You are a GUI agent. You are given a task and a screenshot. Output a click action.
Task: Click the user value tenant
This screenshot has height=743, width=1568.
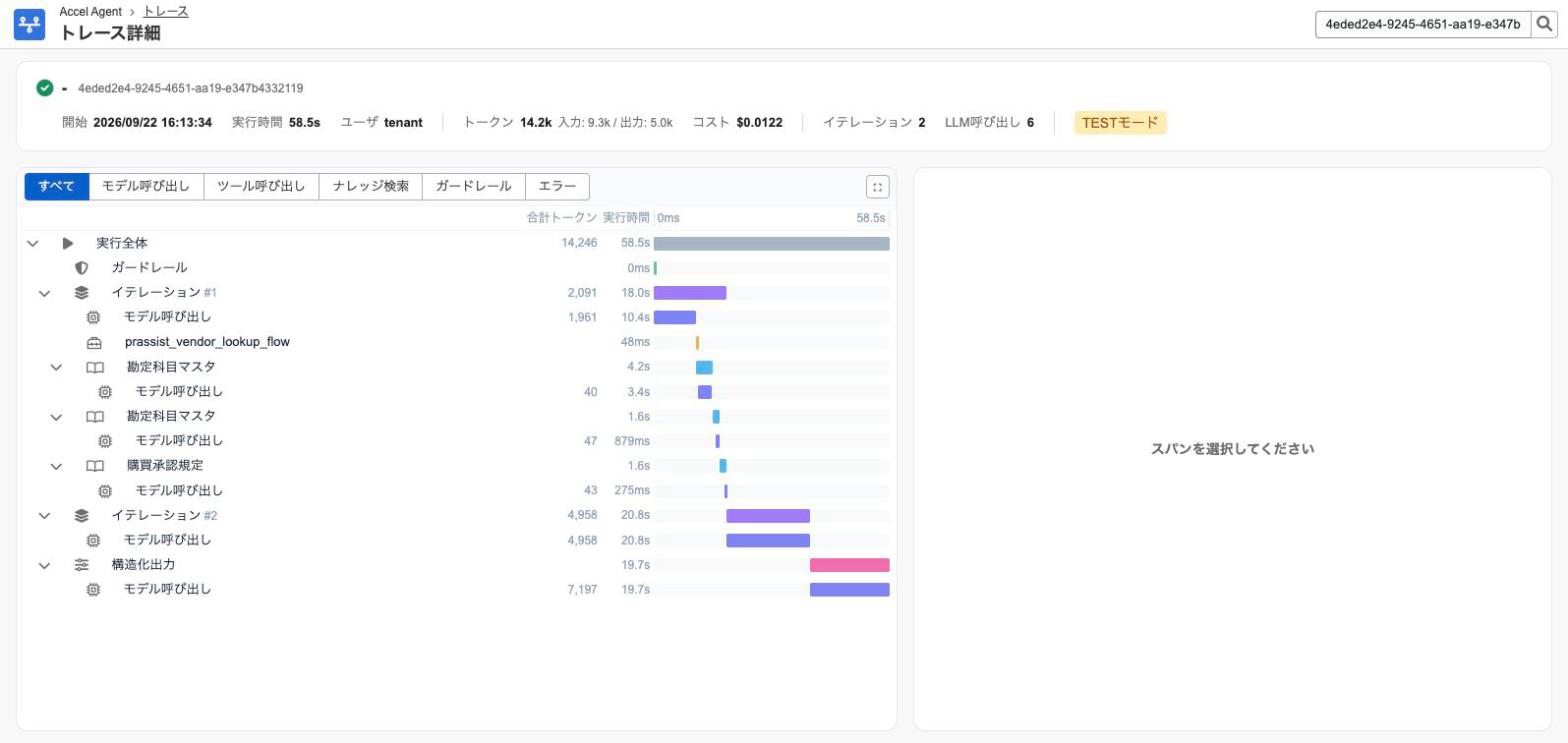click(x=403, y=123)
